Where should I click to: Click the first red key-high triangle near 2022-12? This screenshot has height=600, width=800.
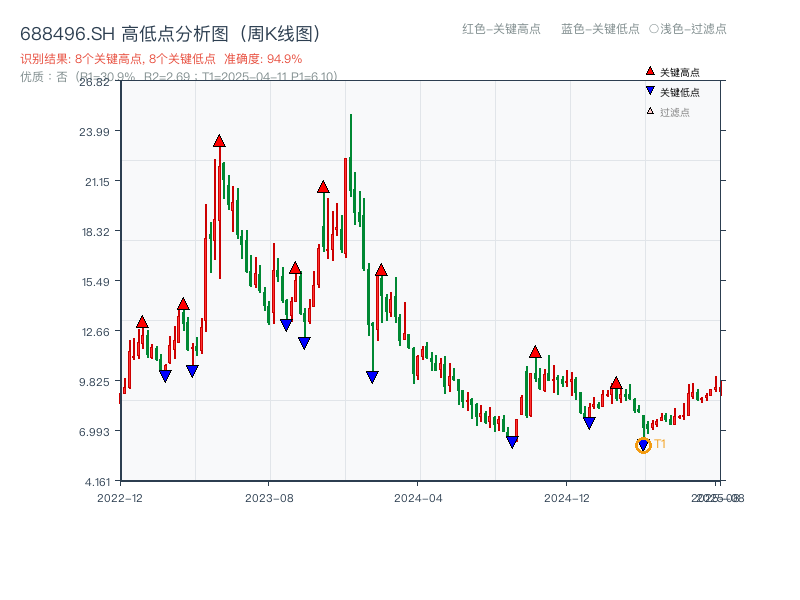pyautogui.click(x=141, y=322)
